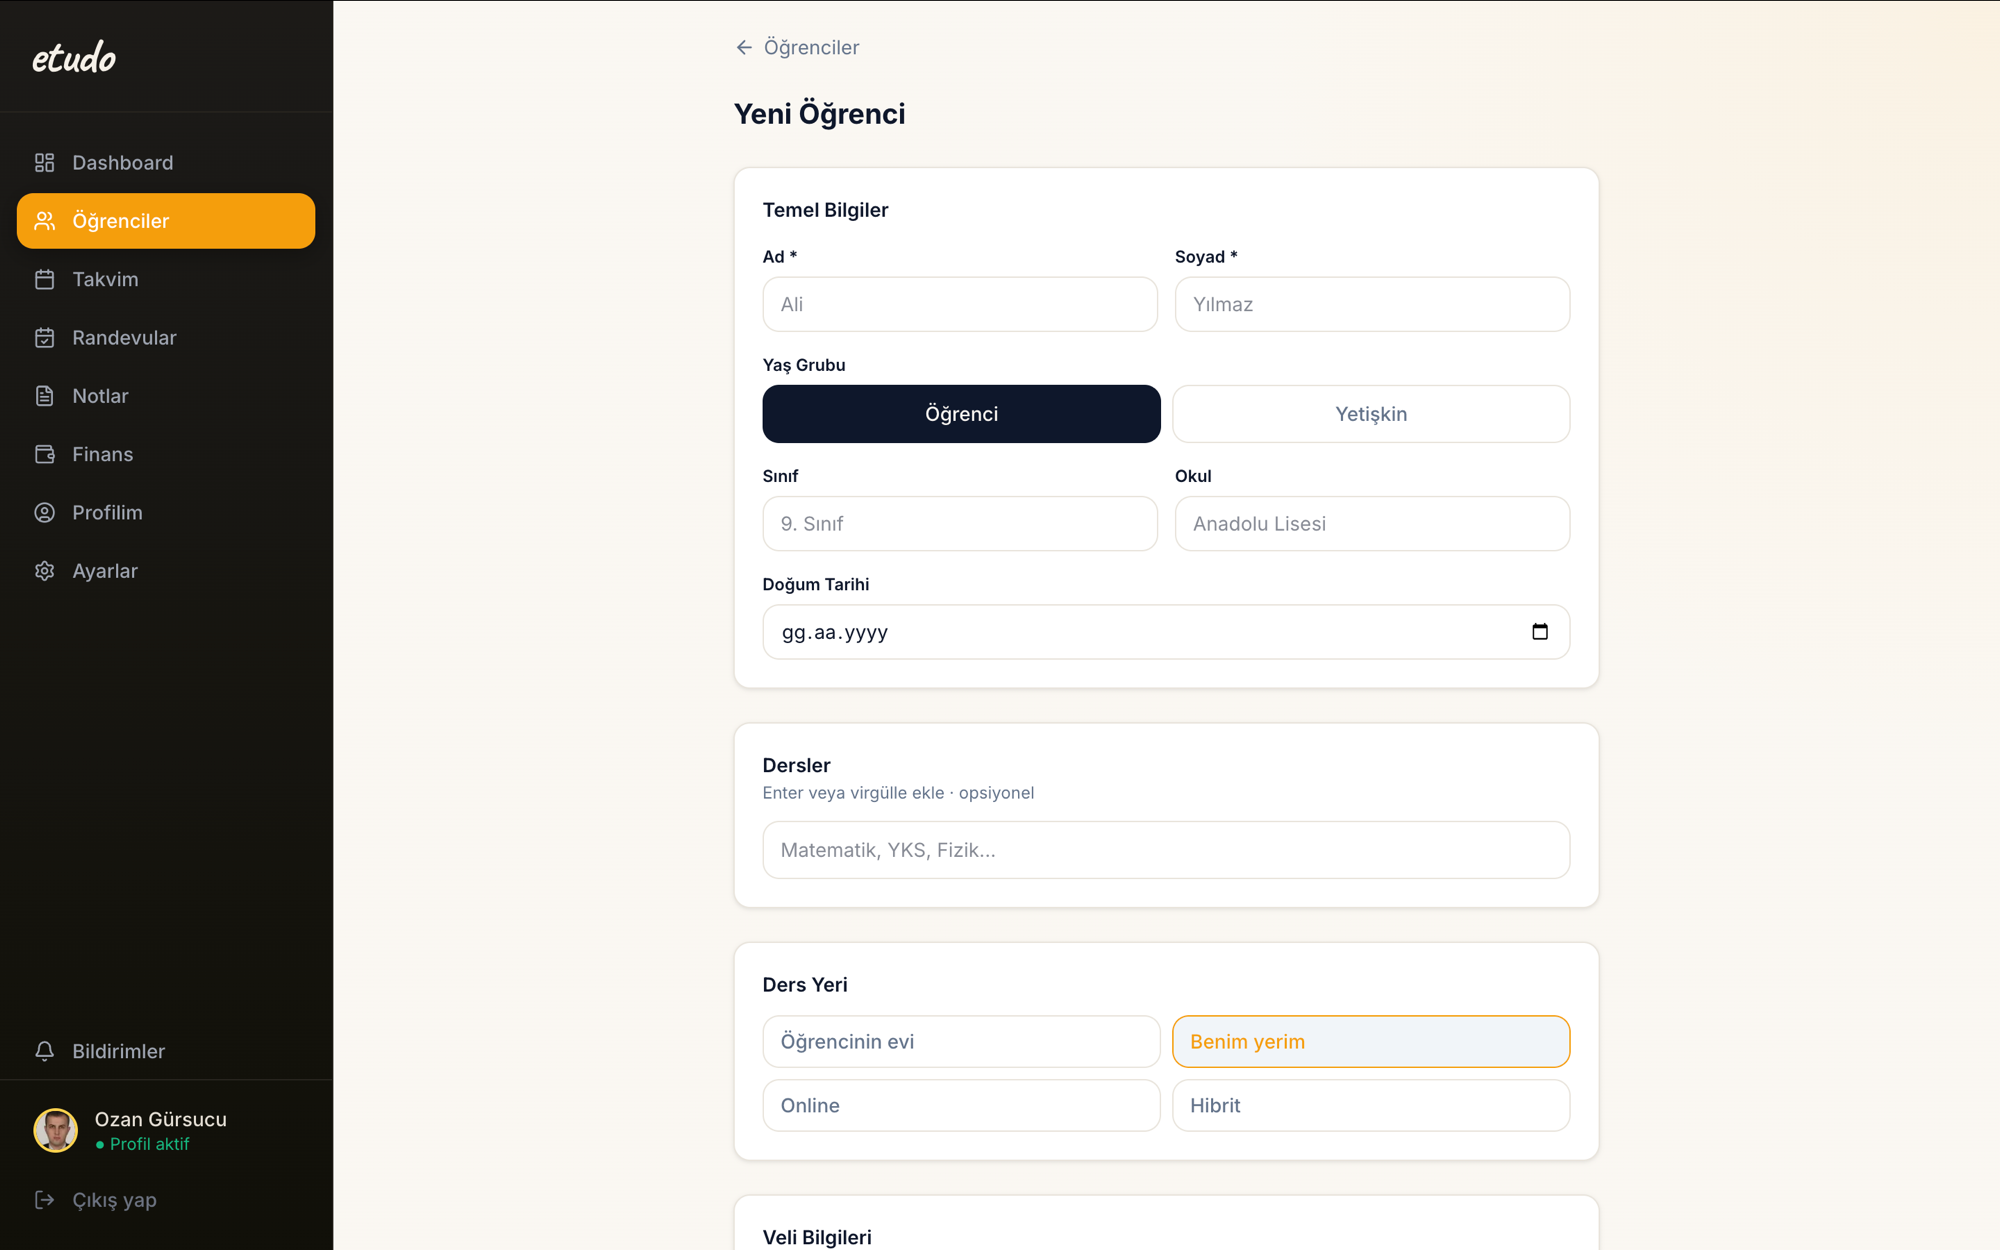Viewport: 2000px width, 1250px height.
Task: Click the Ad name input field
Action: 960,304
